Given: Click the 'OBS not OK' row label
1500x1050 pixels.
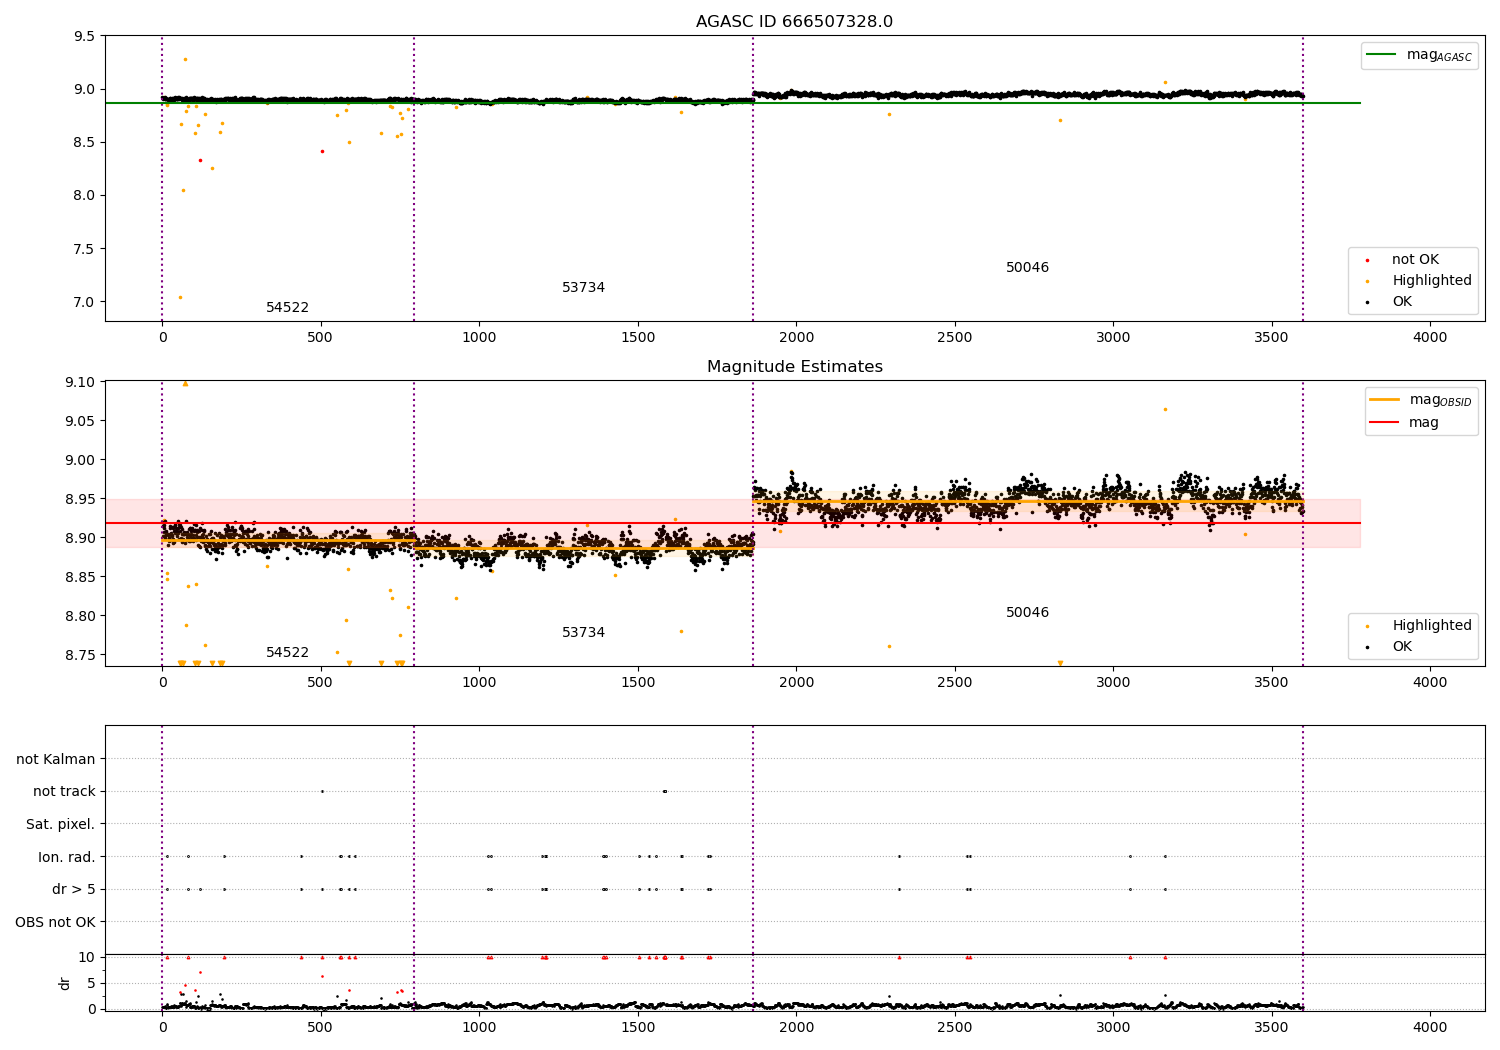Looking at the screenshot, I should tap(55, 922).
